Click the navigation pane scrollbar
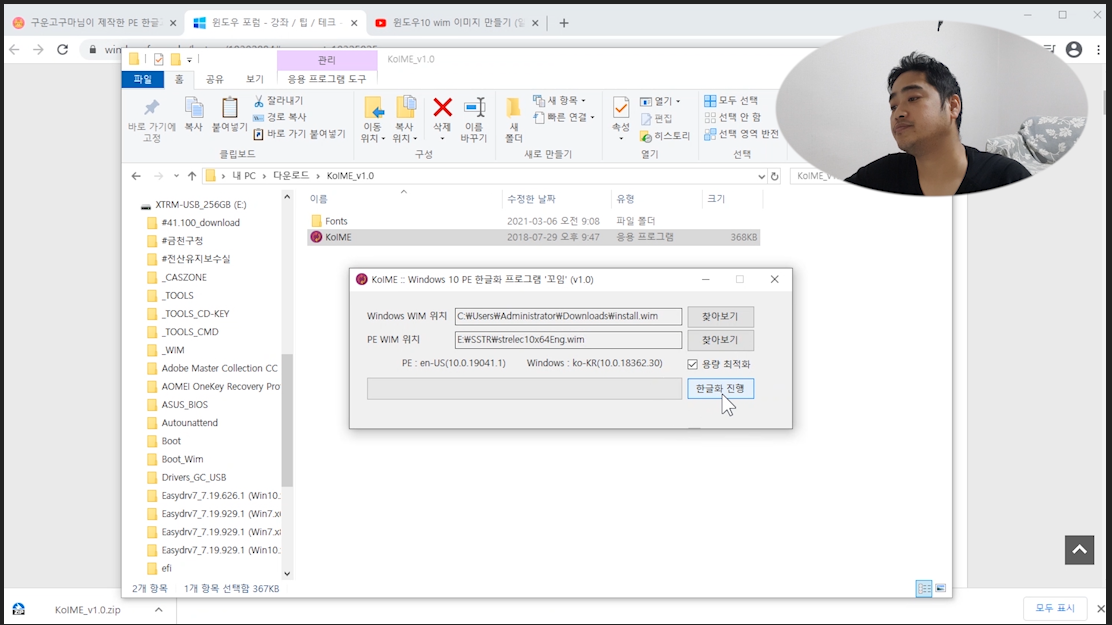 (x=287, y=420)
